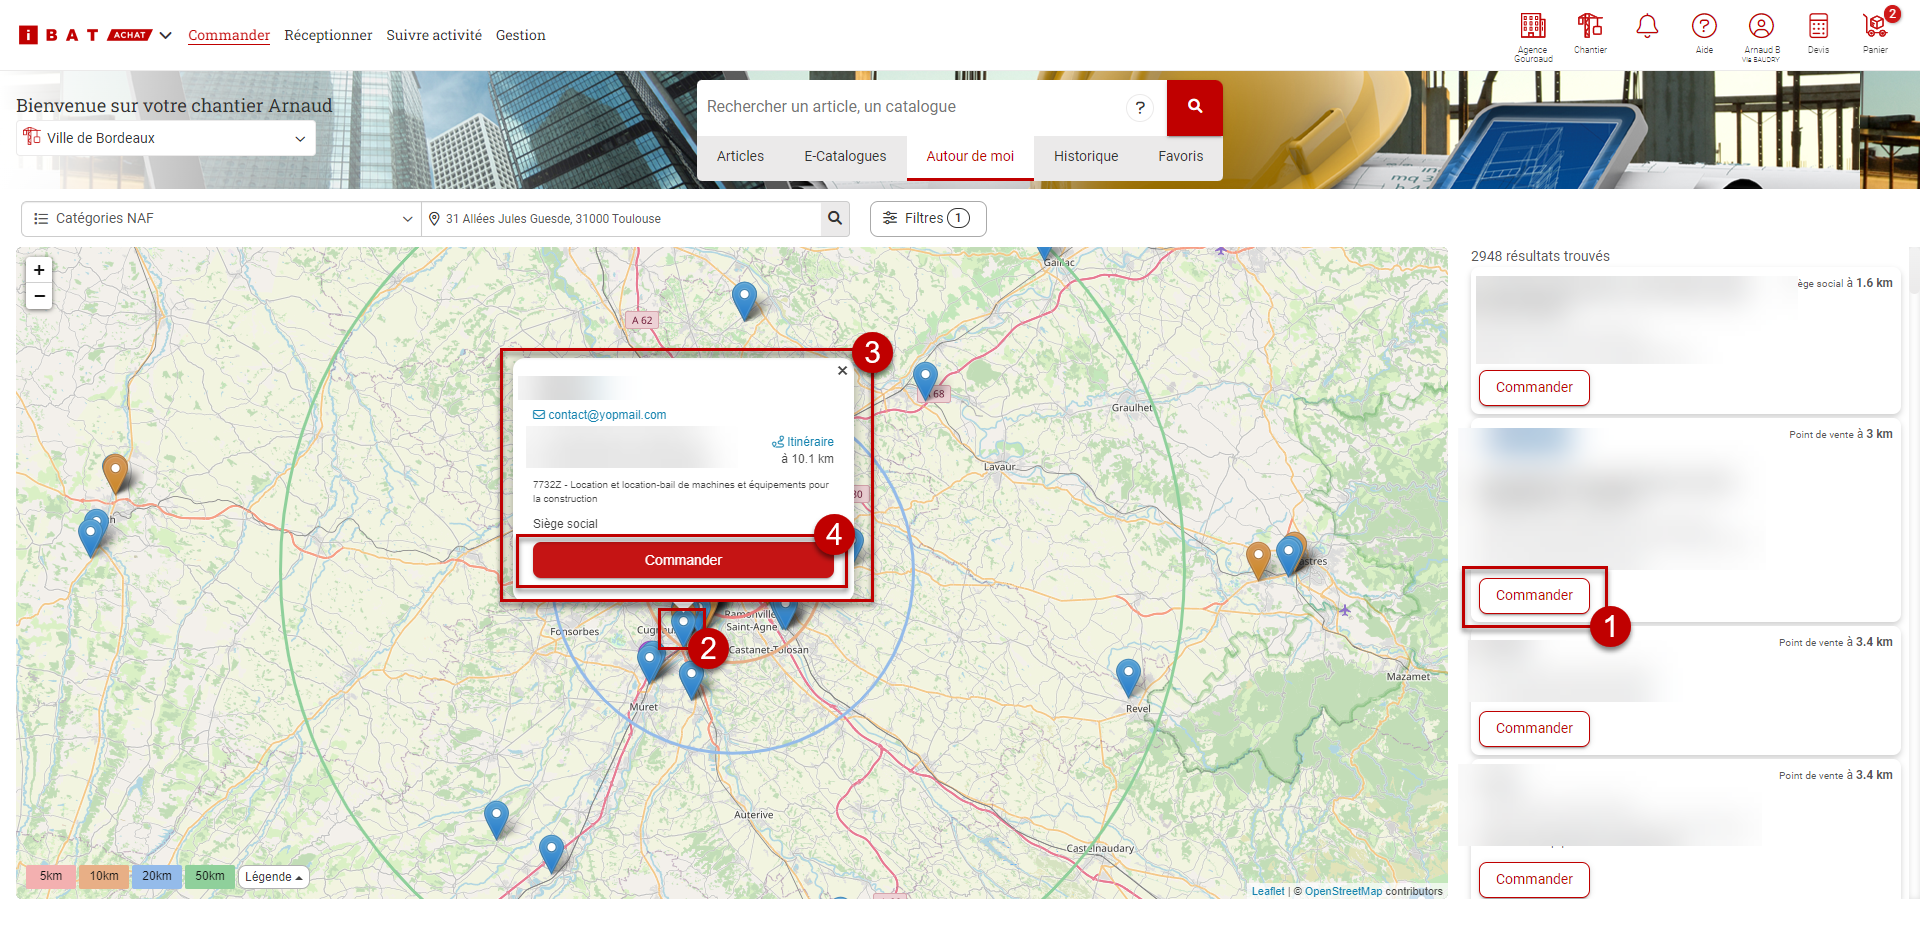The image size is (1920, 929).
Task: Click the "7732Z - Location et location-bail" description
Action: [x=681, y=492]
